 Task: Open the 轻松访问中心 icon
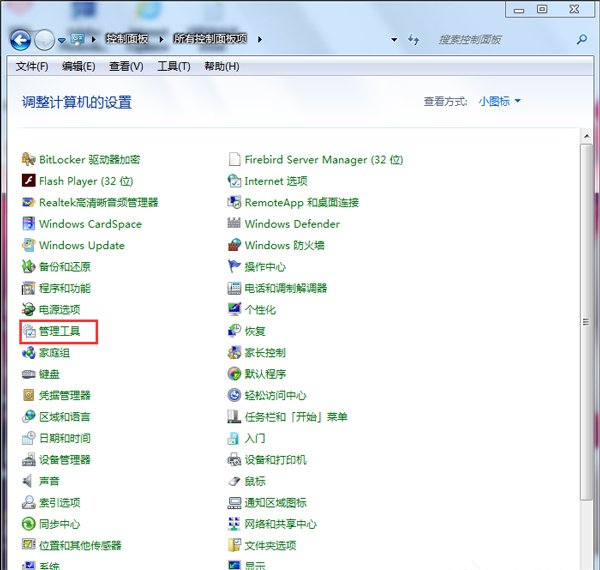coord(234,395)
